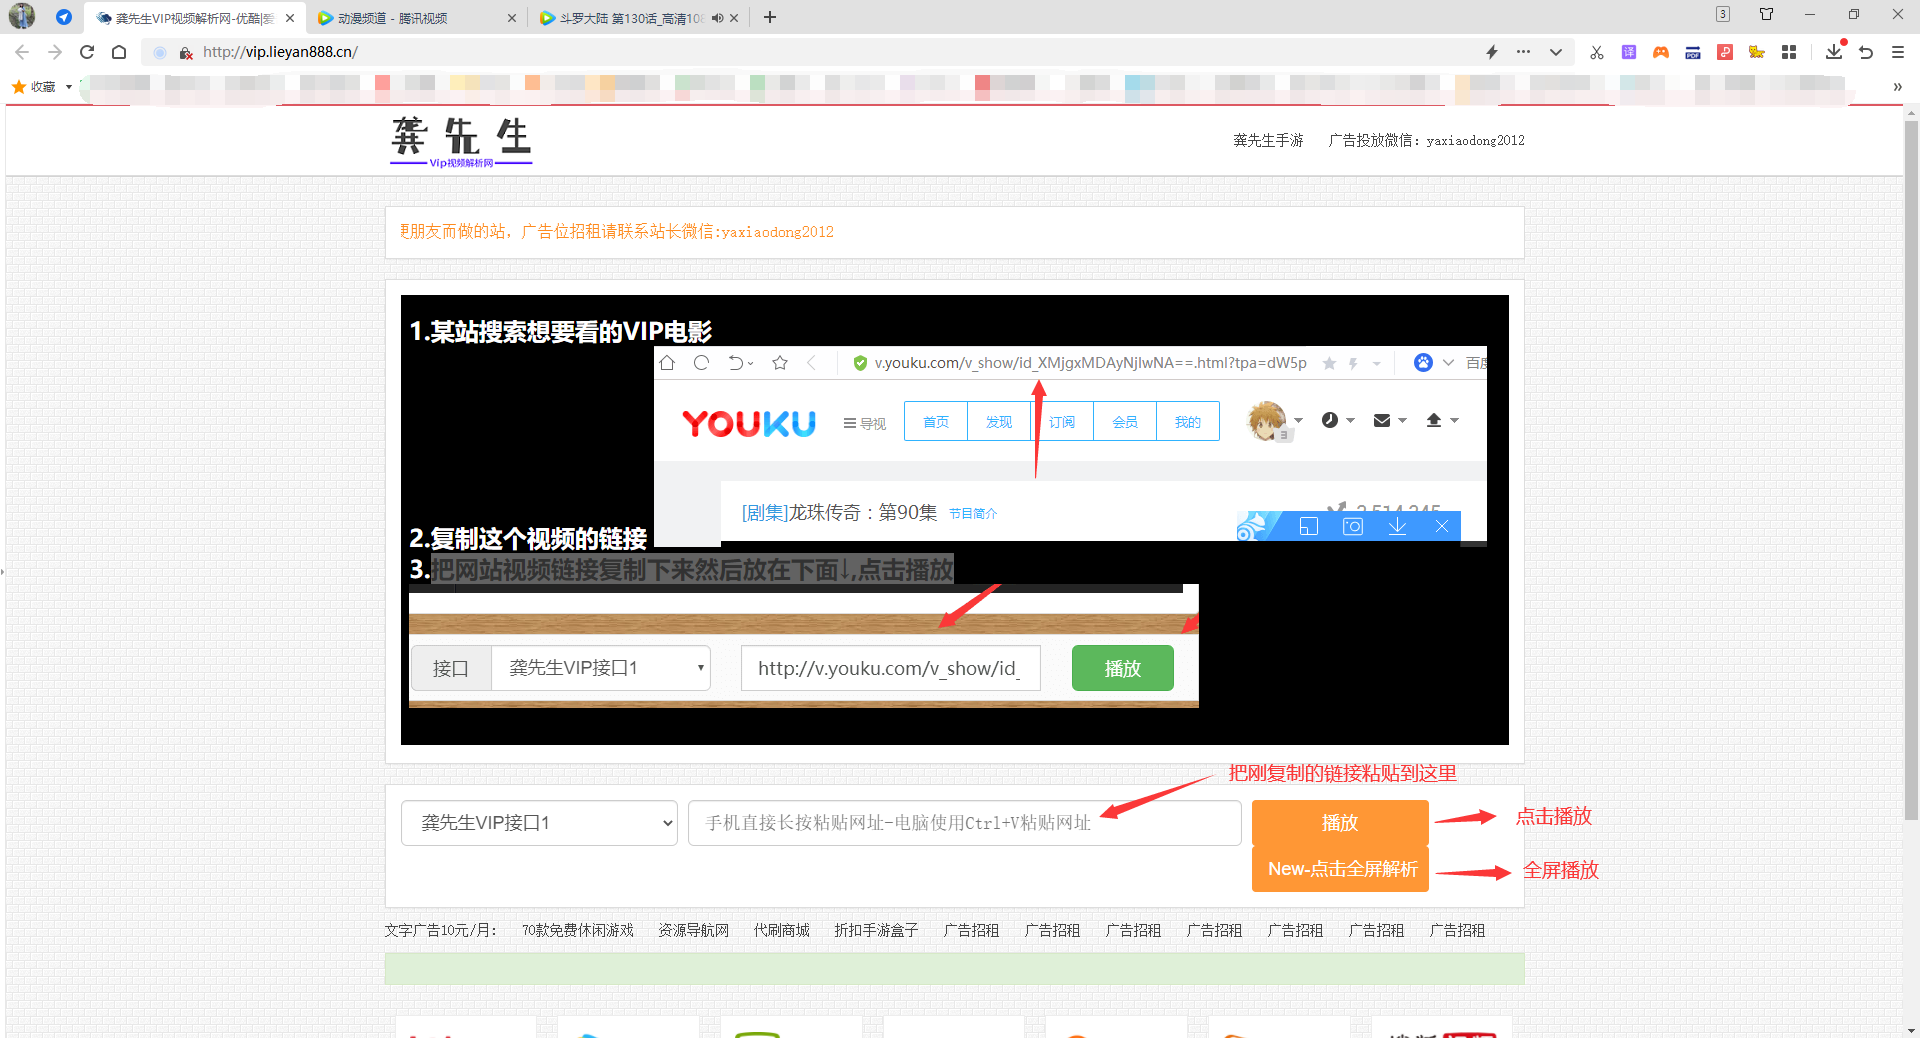Viewport: 1920px width, 1038px height.
Task: Click the tutorial instructions image
Action: 954,520
